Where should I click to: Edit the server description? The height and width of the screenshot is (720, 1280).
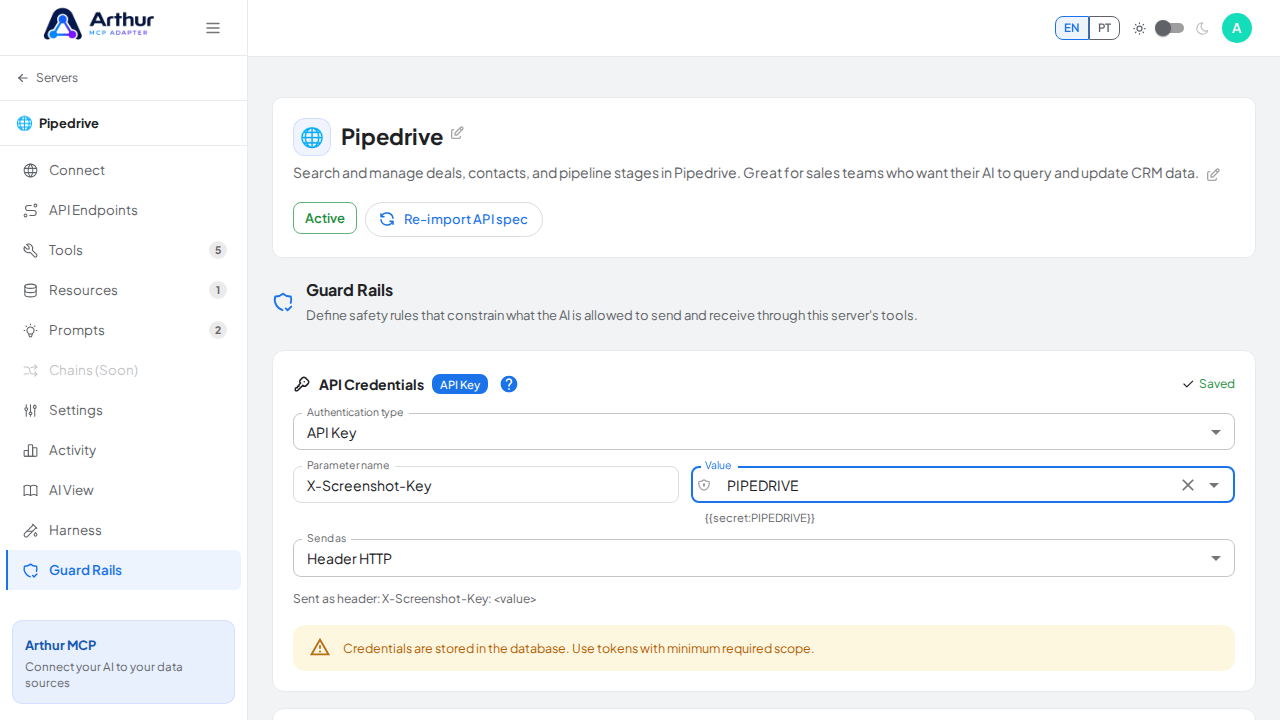pyautogui.click(x=1213, y=174)
